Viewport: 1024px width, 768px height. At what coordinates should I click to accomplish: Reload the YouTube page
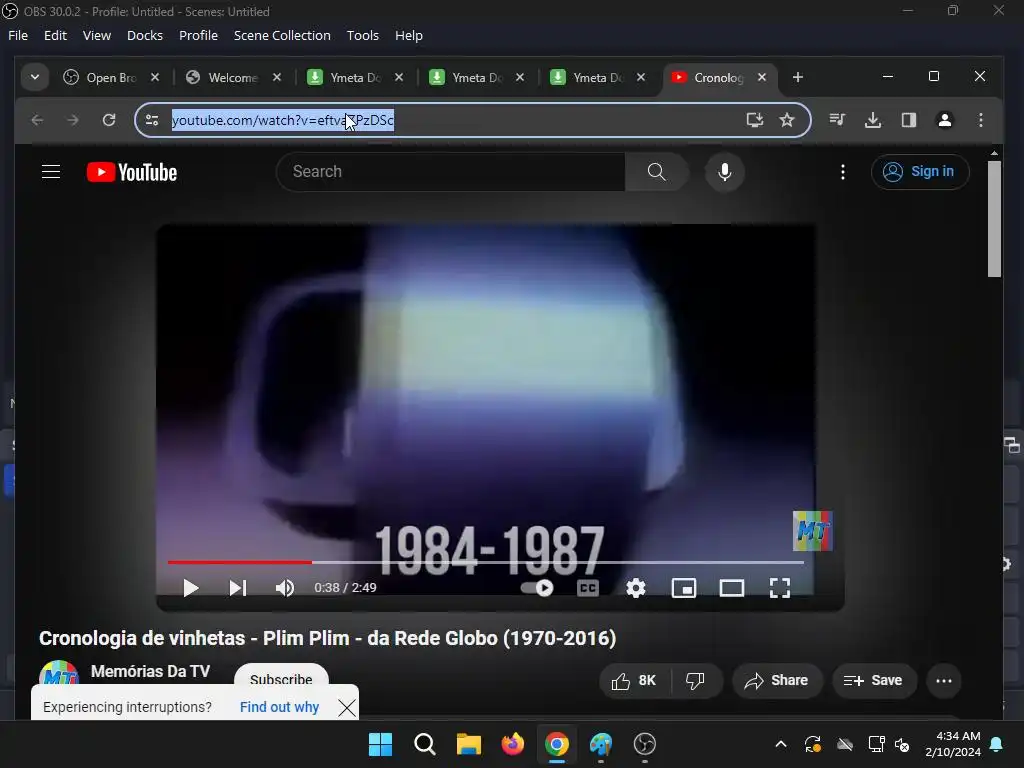(109, 120)
